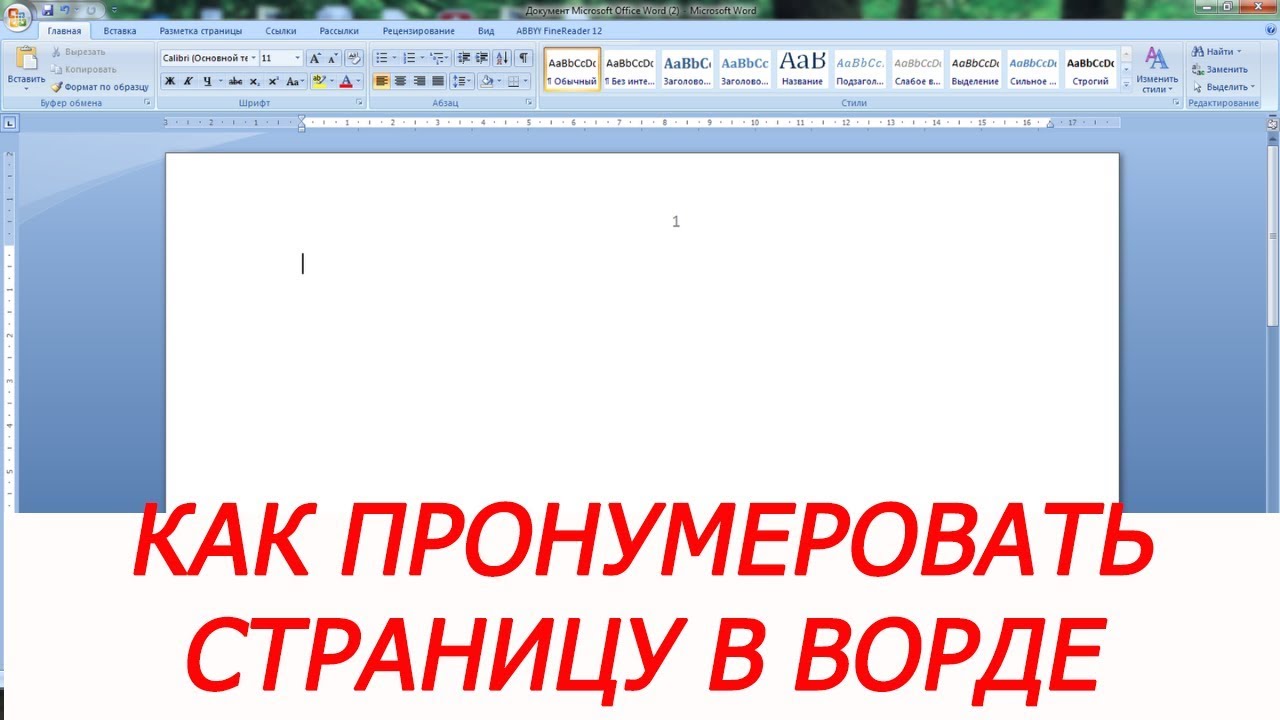1280x720 pixels.
Task: Open the Абзац paragraph dialog launcher
Action: pos(530,103)
